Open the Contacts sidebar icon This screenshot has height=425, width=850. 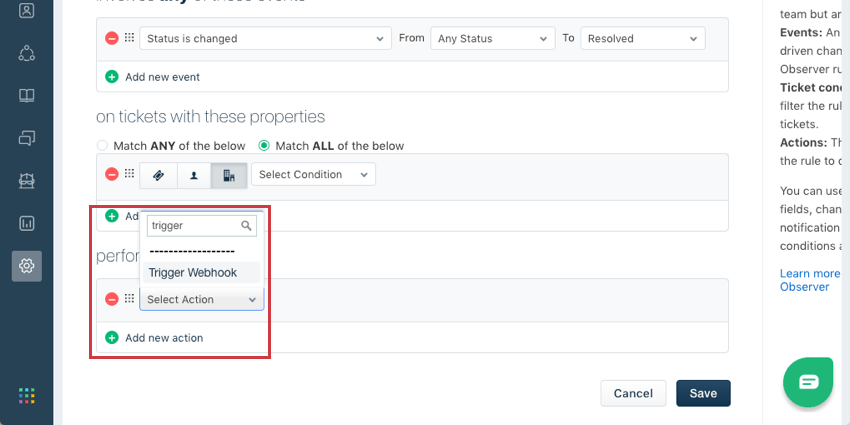pos(26,11)
